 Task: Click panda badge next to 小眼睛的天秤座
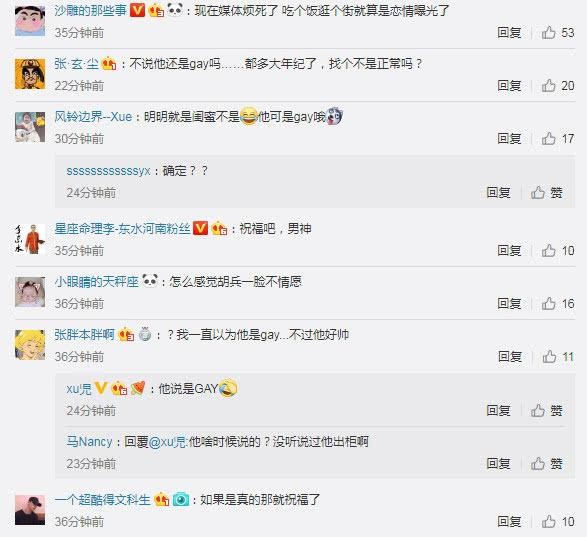(150, 280)
